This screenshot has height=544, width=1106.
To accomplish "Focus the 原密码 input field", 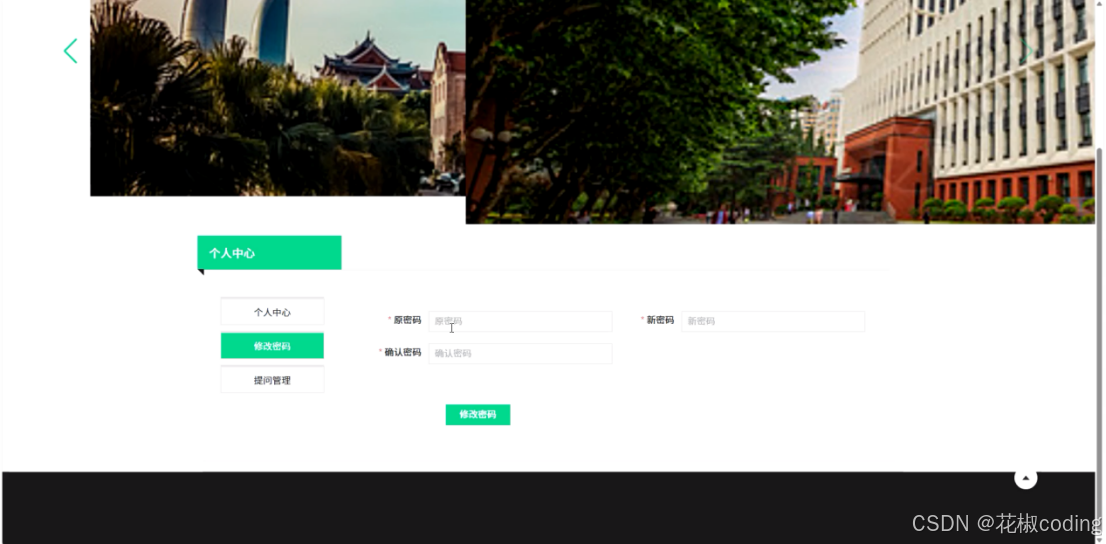I will click(x=520, y=321).
